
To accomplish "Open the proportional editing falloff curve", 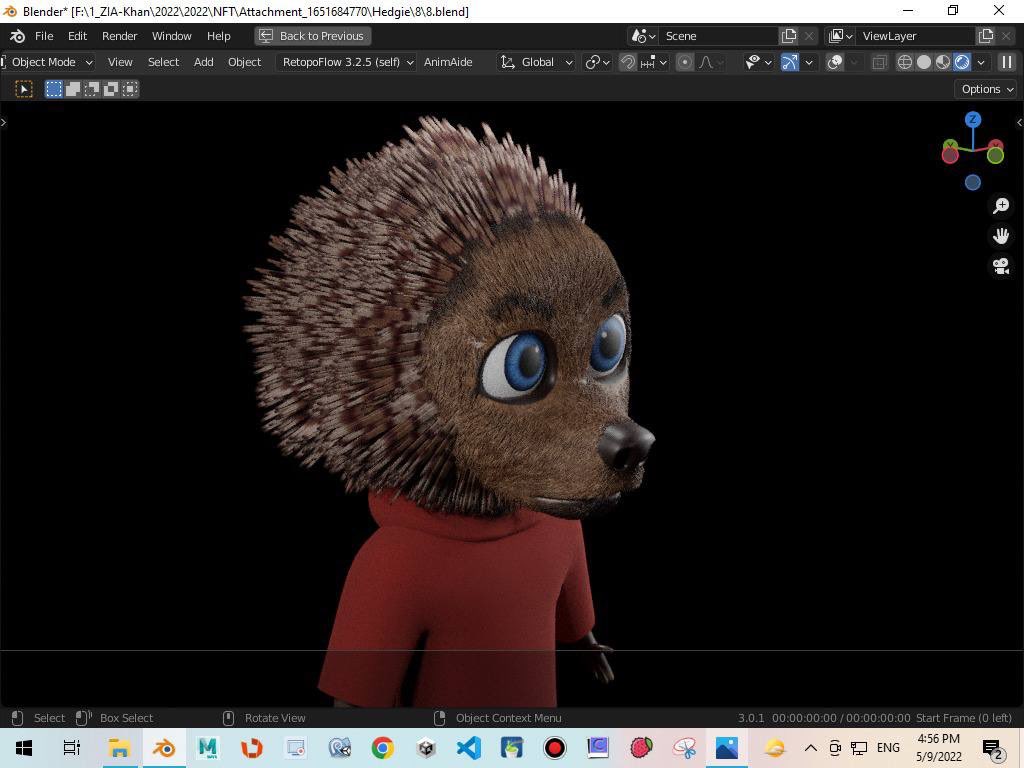I will point(711,62).
